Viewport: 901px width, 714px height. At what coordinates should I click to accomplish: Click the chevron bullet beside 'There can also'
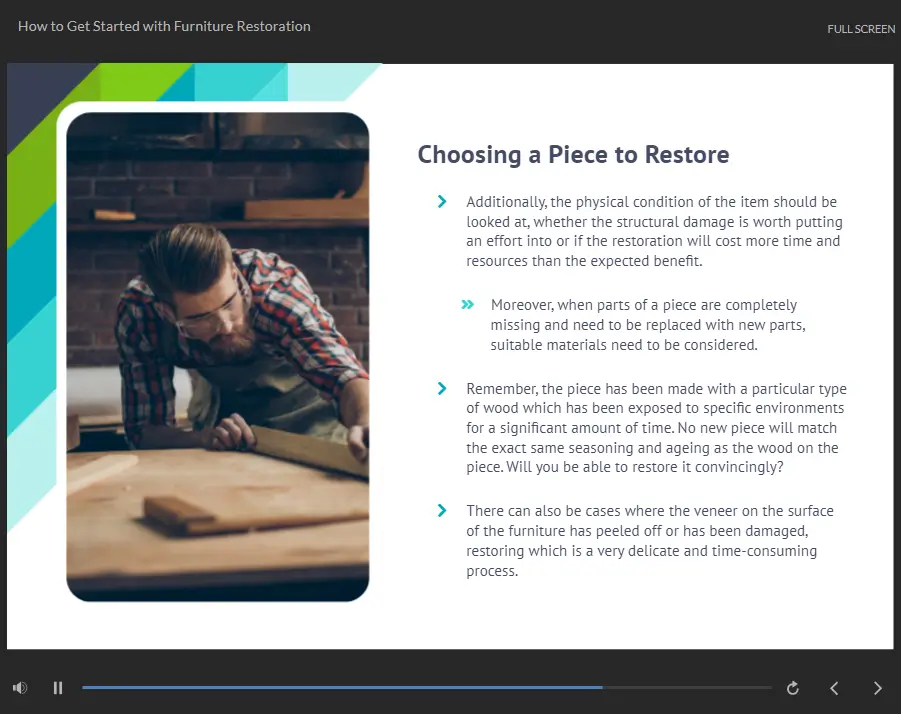pyautogui.click(x=442, y=510)
